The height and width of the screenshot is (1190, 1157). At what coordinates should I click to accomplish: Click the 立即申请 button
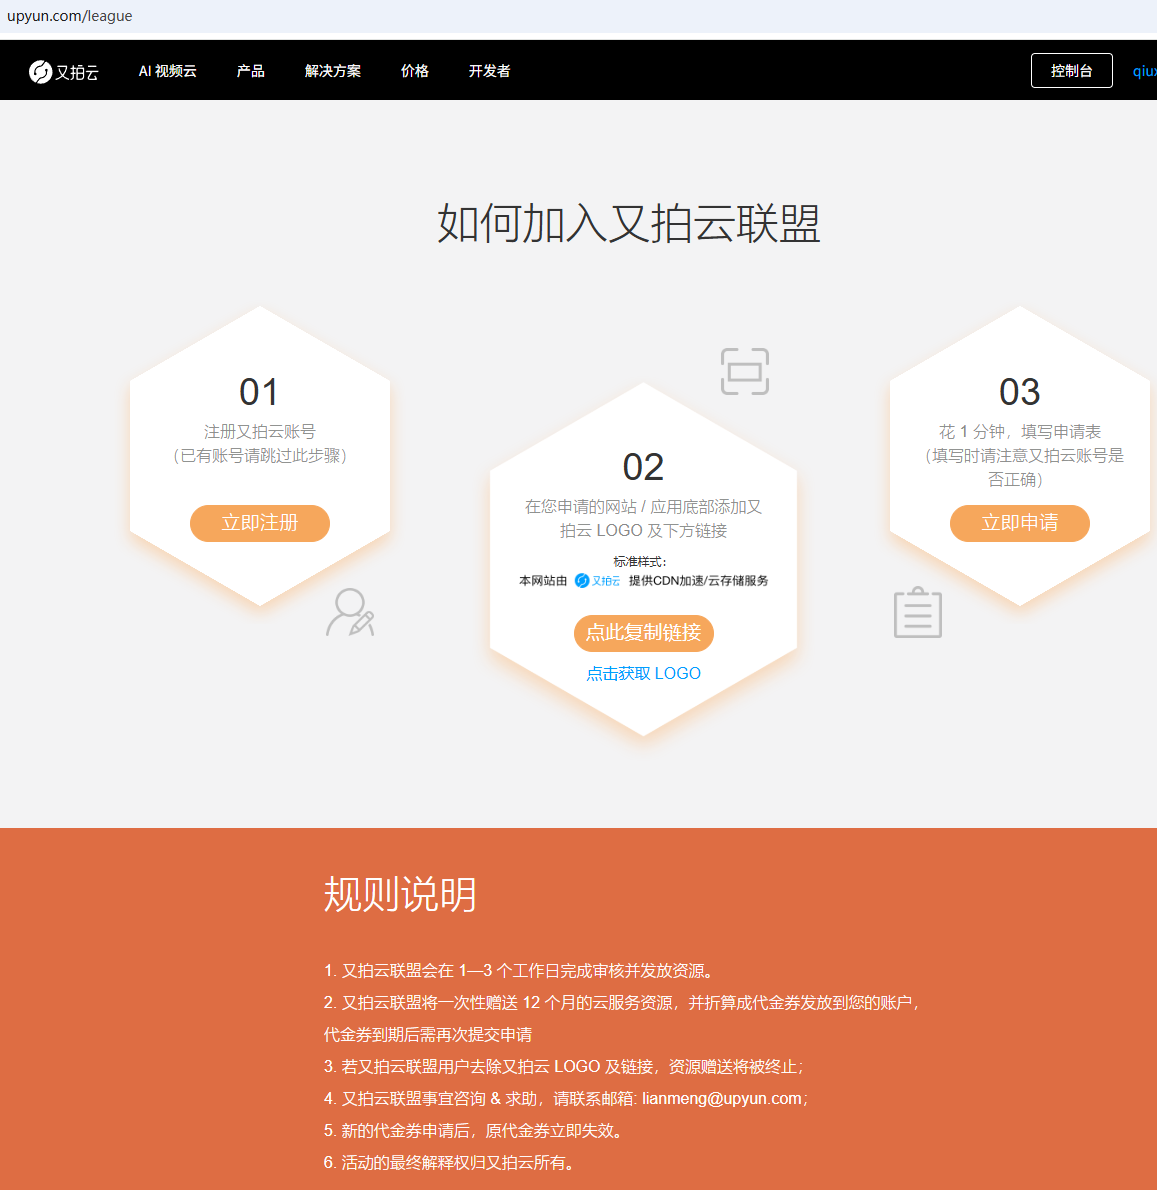pyautogui.click(x=1020, y=523)
